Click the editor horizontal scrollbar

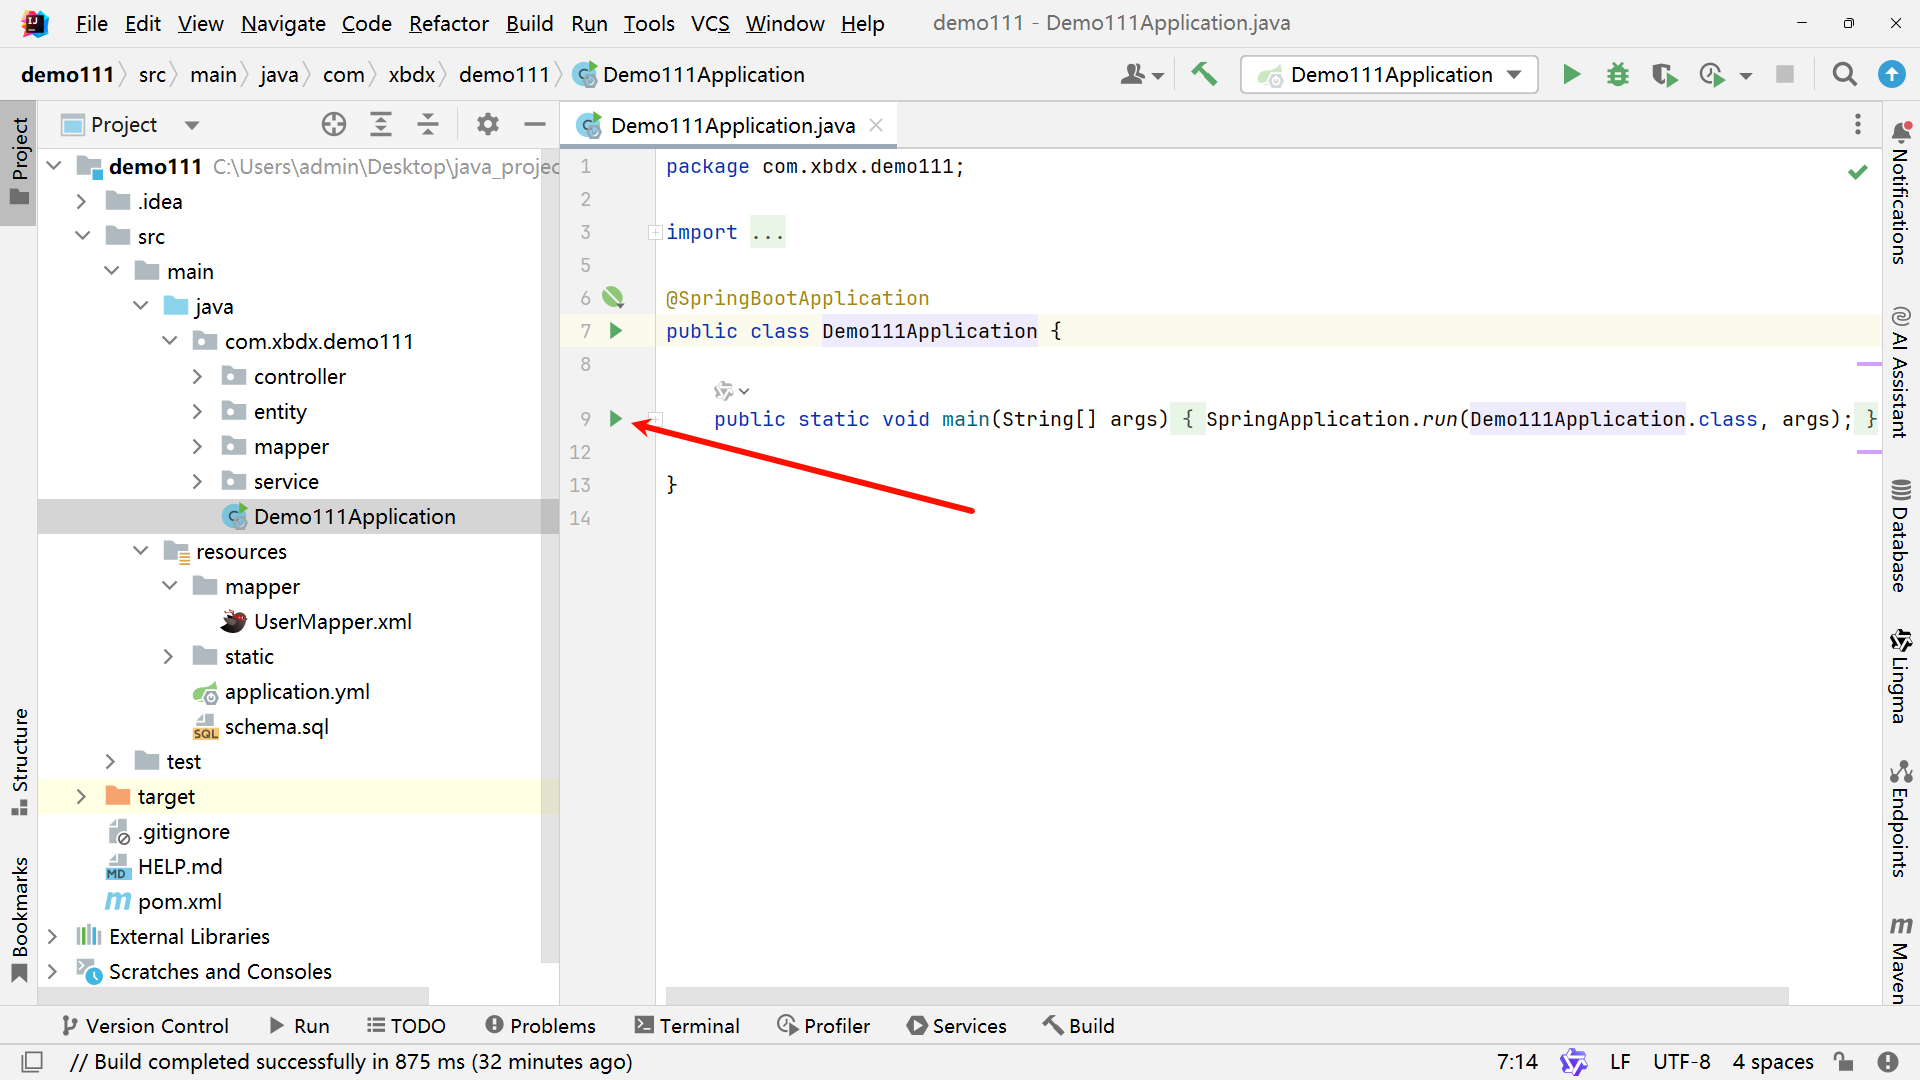tap(1226, 995)
